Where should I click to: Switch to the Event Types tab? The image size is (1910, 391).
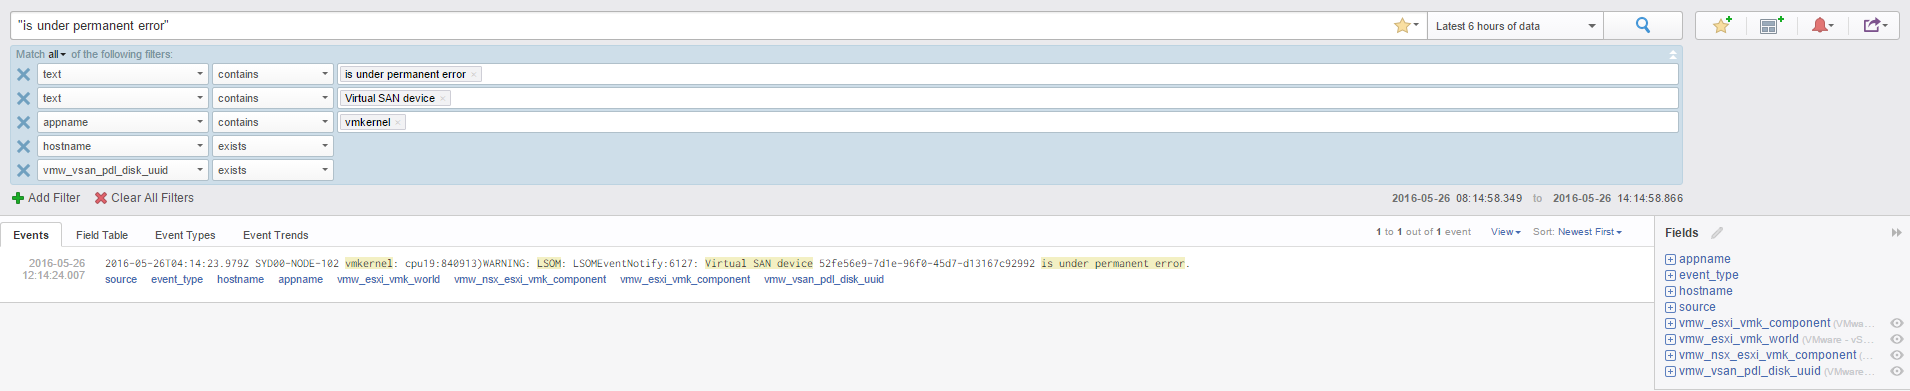(x=185, y=235)
